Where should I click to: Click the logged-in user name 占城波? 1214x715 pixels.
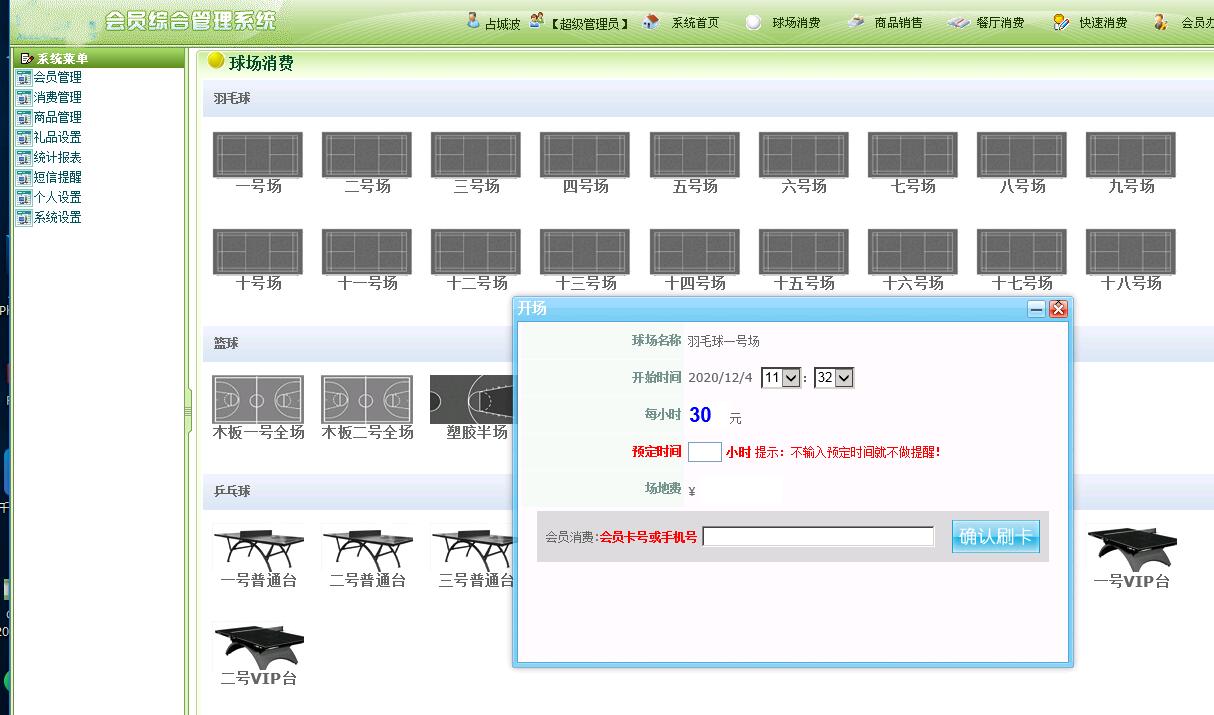click(x=502, y=23)
